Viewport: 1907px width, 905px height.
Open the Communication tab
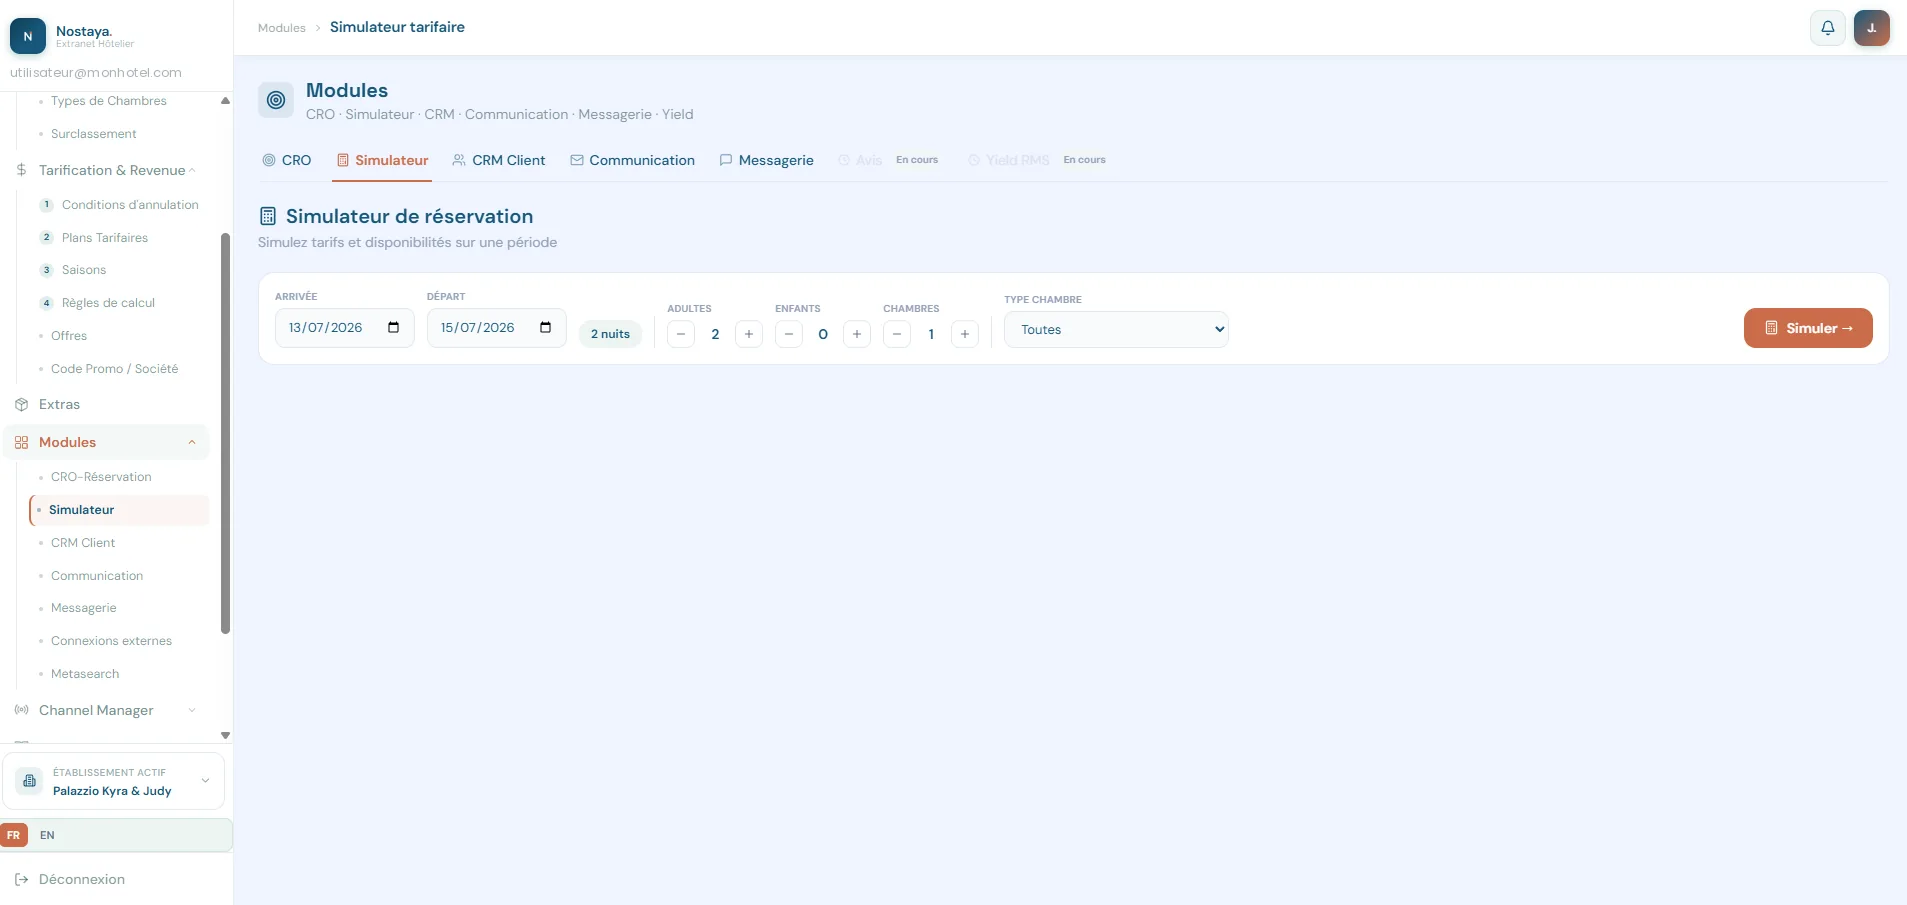tap(632, 160)
